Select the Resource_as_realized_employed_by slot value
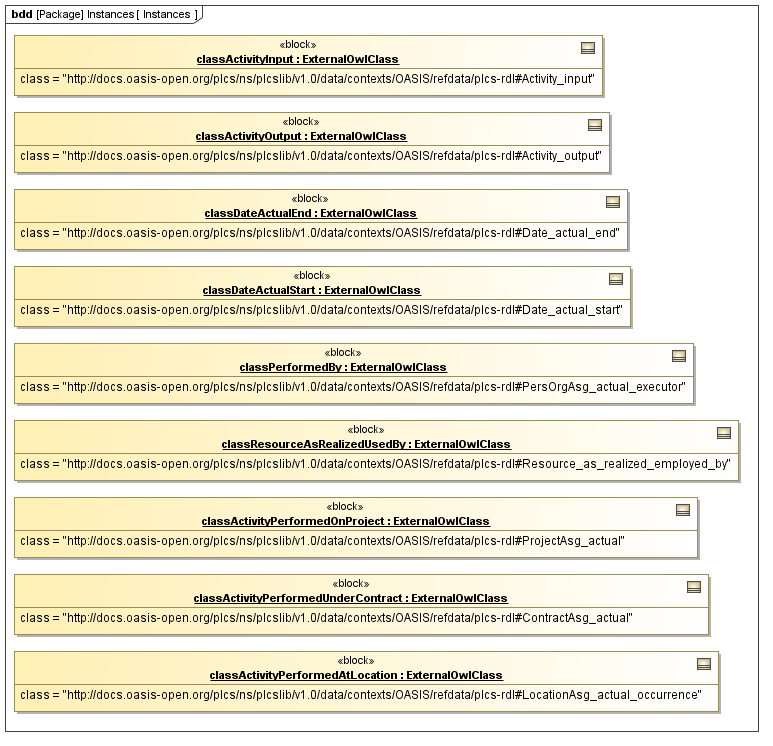 376,464
